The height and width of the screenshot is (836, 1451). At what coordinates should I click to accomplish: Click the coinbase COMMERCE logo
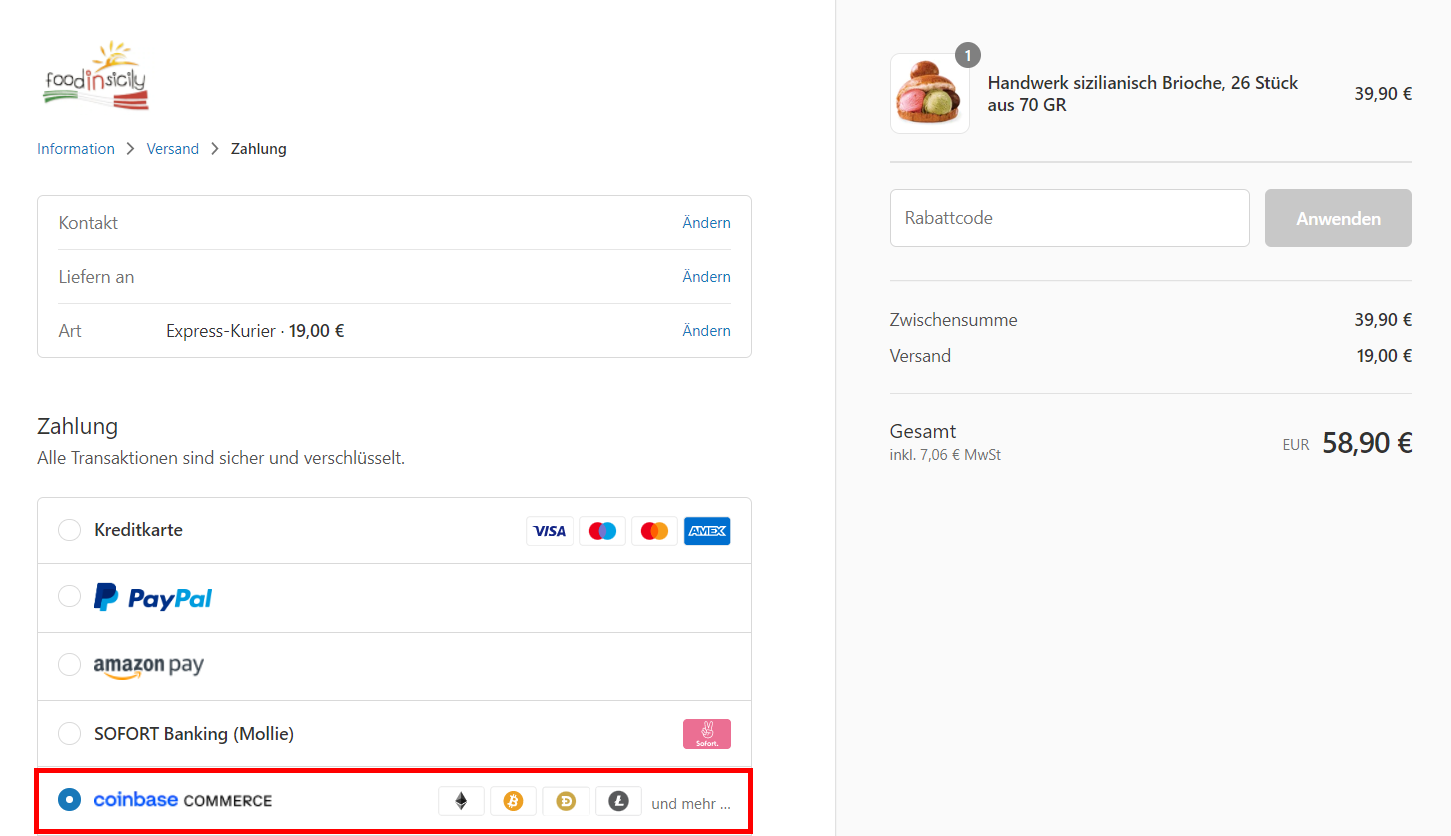(183, 800)
